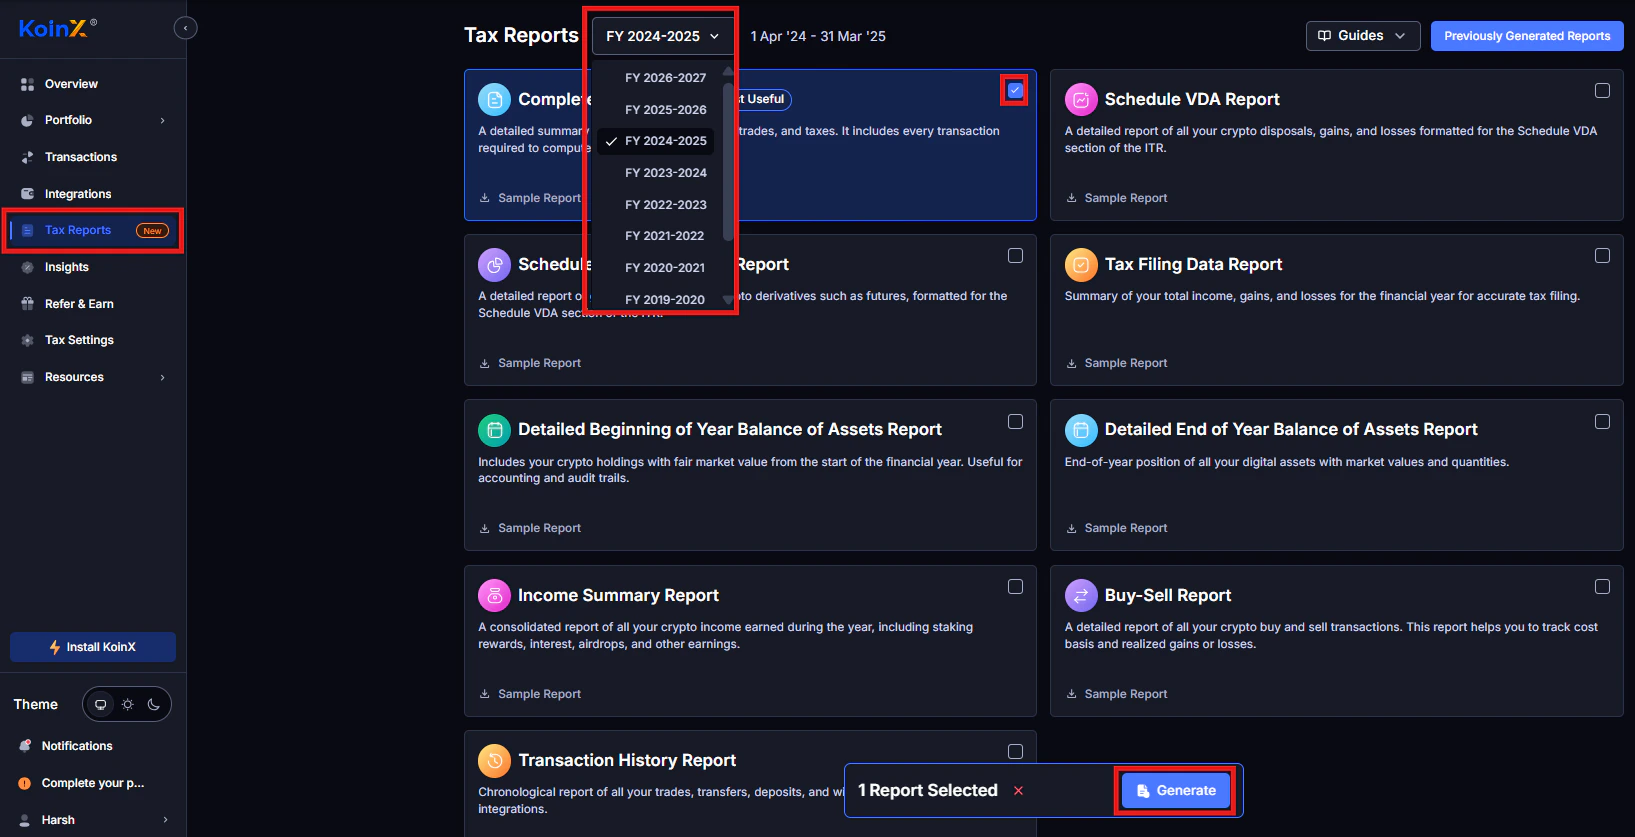Open the Portfolio section
Screen dimensions: 1635x837
(x=68, y=120)
